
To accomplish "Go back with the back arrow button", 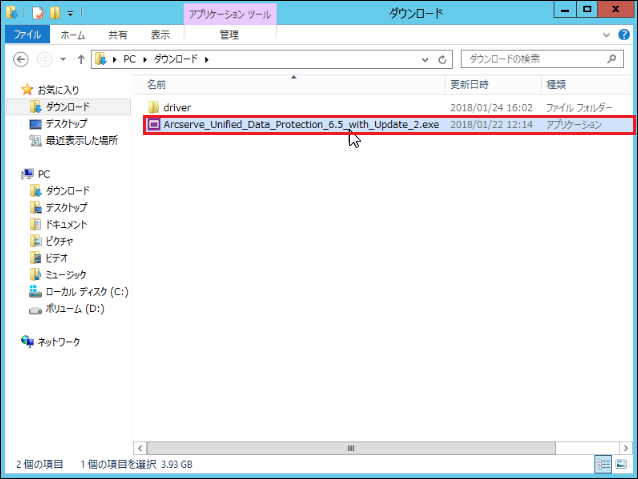I will click(20, 60).
